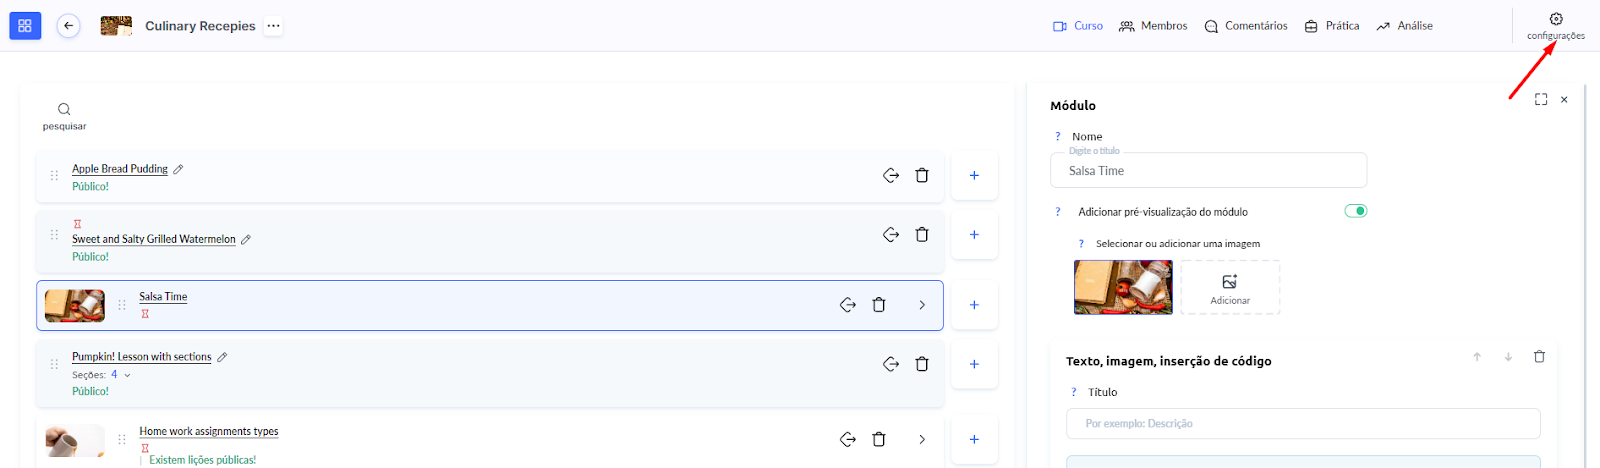Delete the text and image block

click(x=1539, y=357)
